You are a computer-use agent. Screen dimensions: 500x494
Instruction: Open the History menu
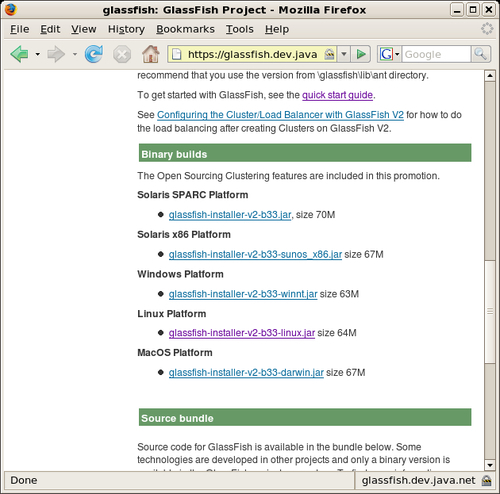point(126,29)
